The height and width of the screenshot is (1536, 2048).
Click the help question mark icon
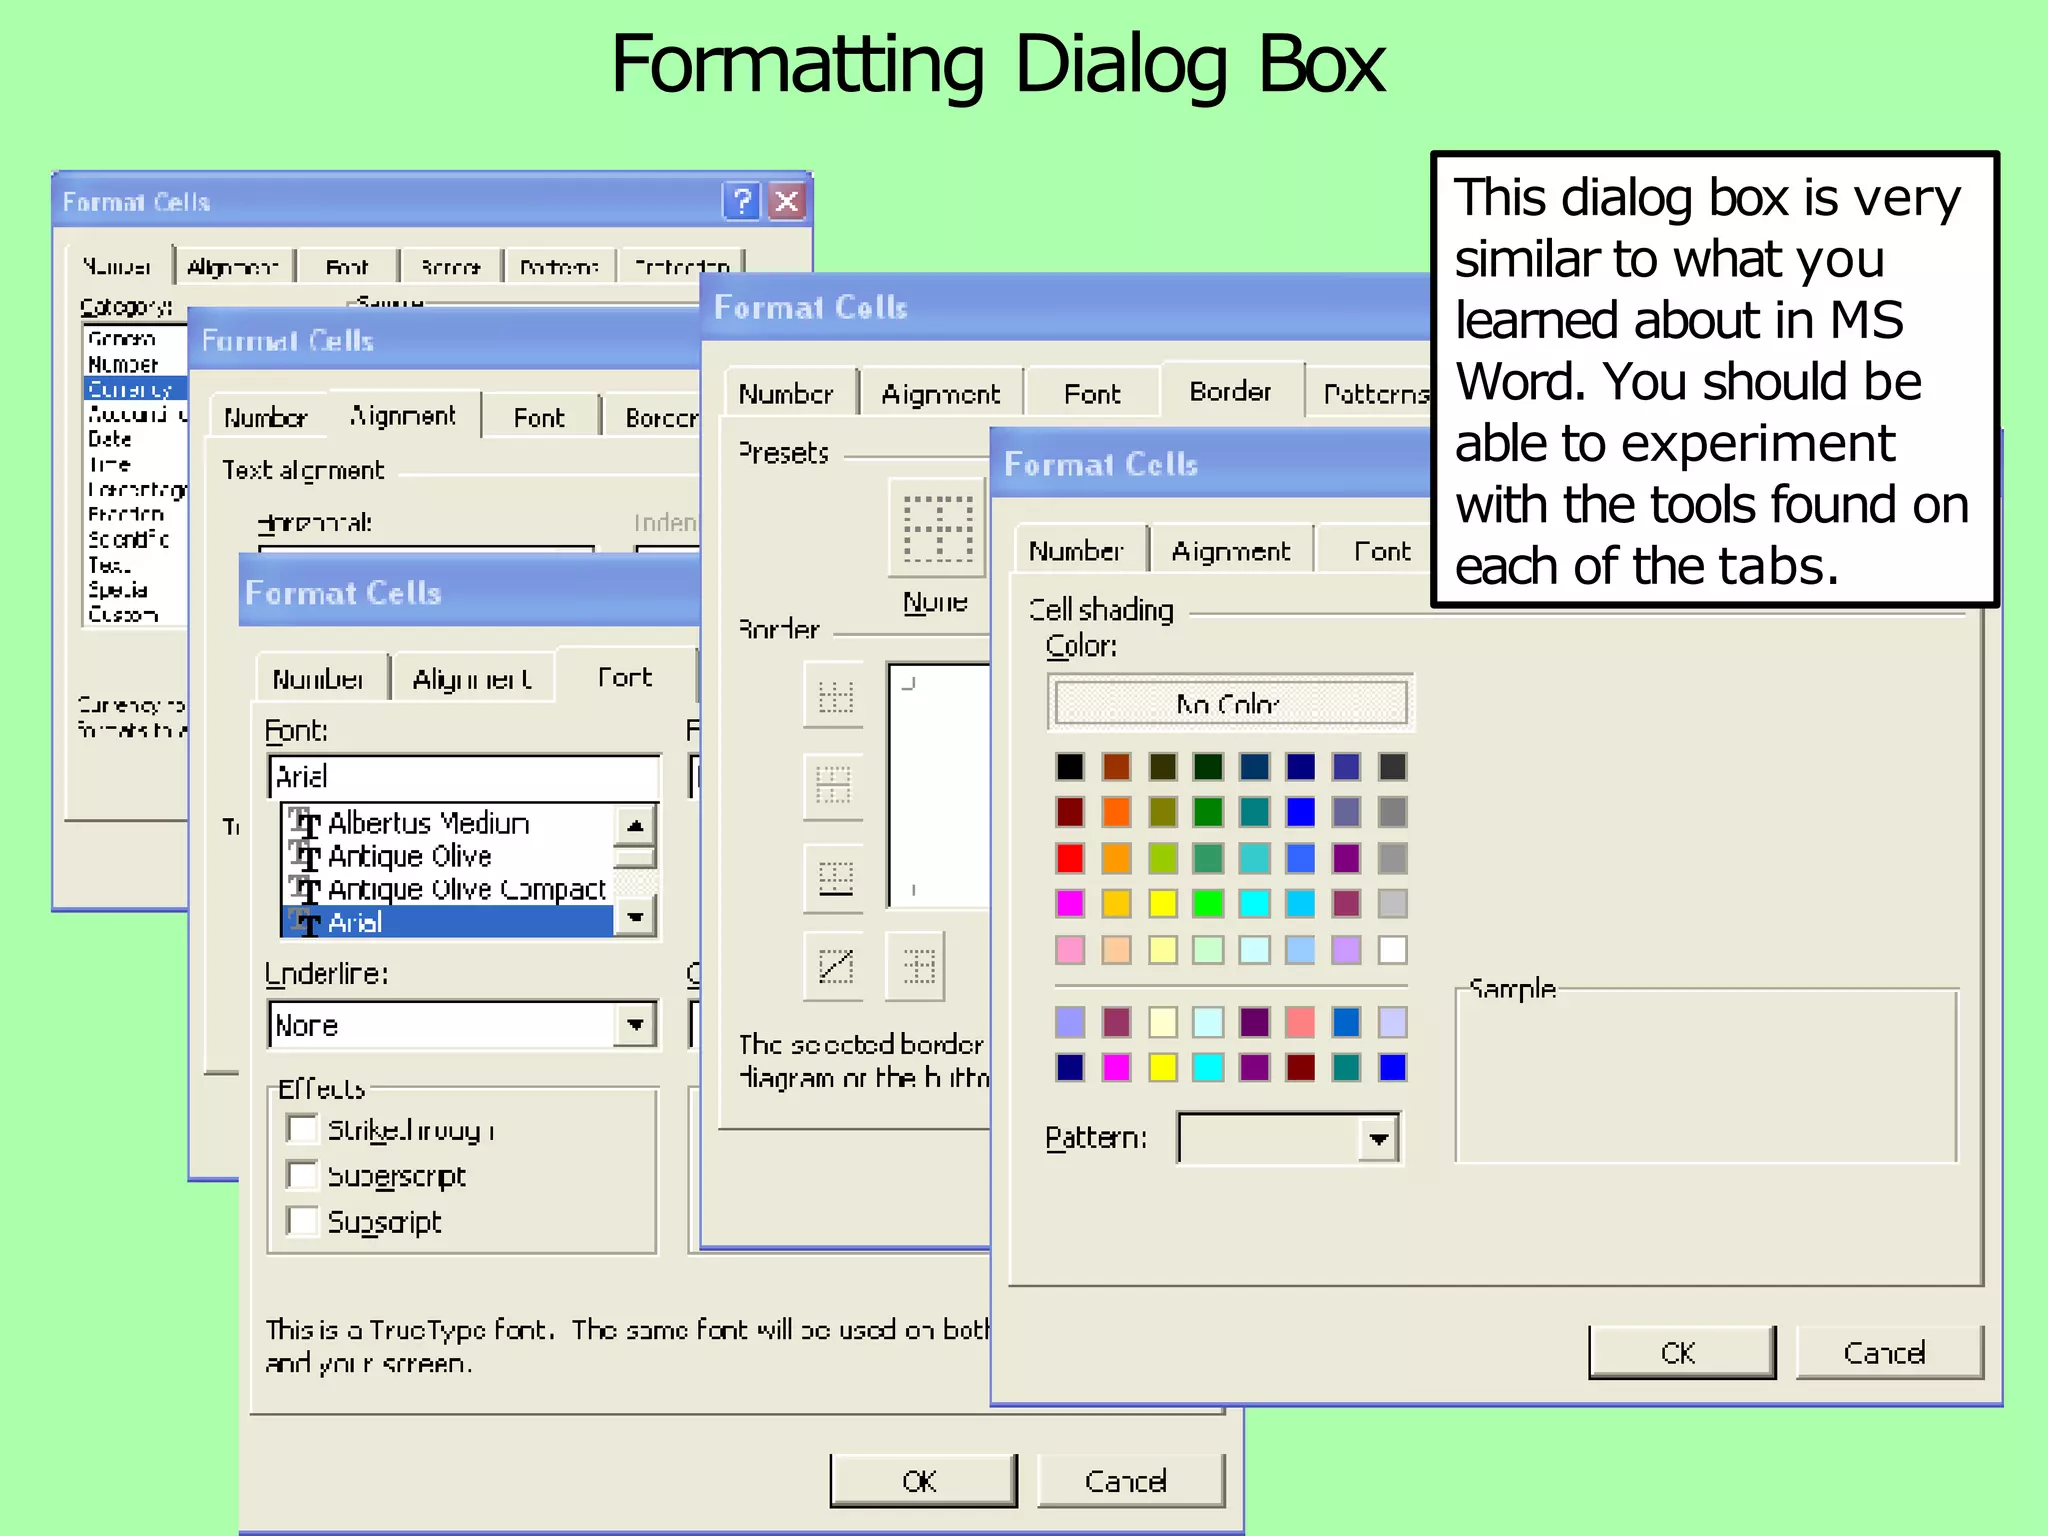click(741, 201)
